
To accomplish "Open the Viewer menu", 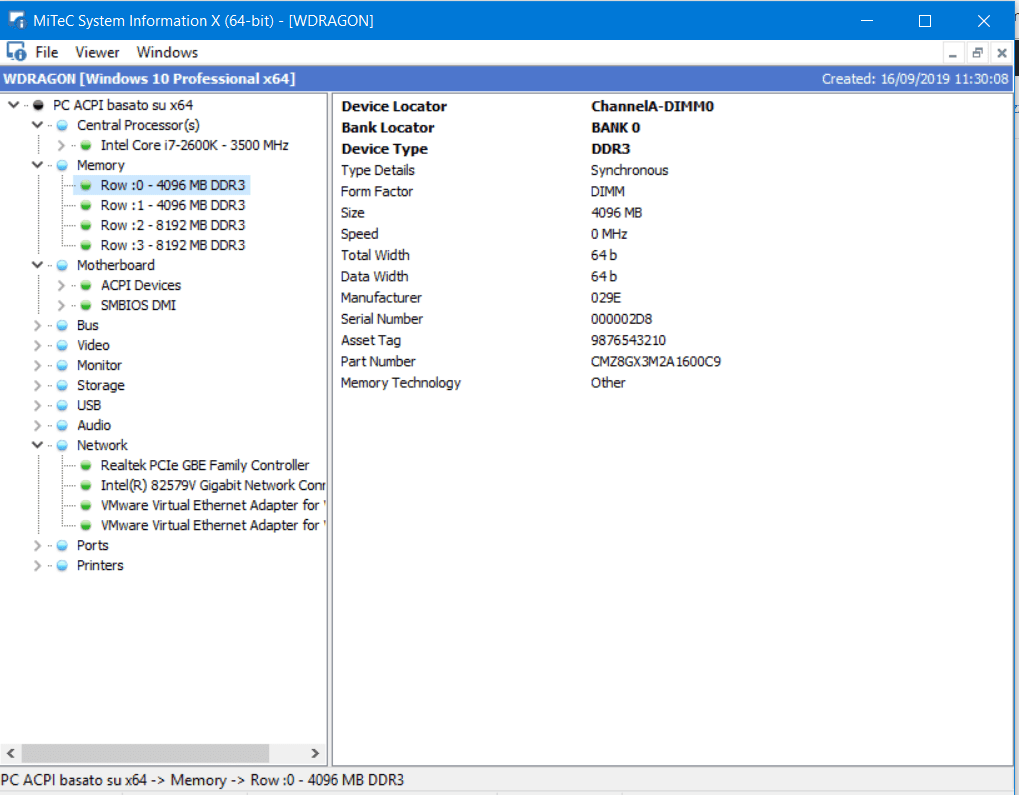I will pos(97,52).
